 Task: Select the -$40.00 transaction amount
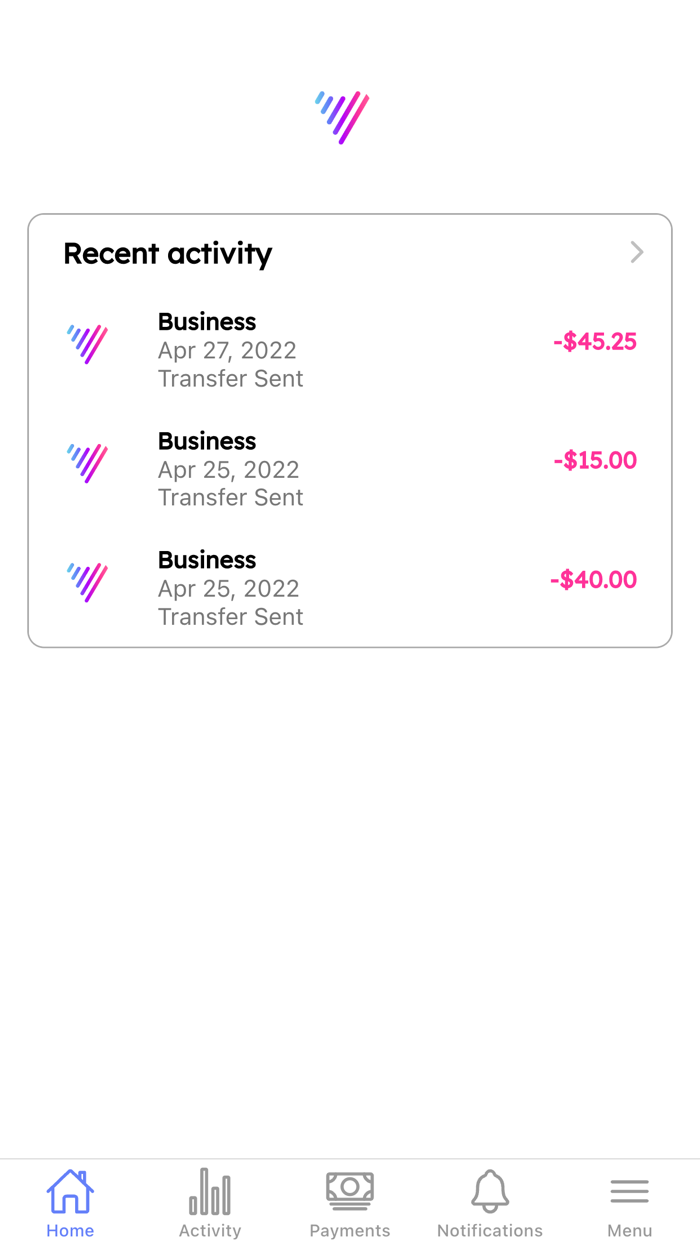click(x=593, y=580)
